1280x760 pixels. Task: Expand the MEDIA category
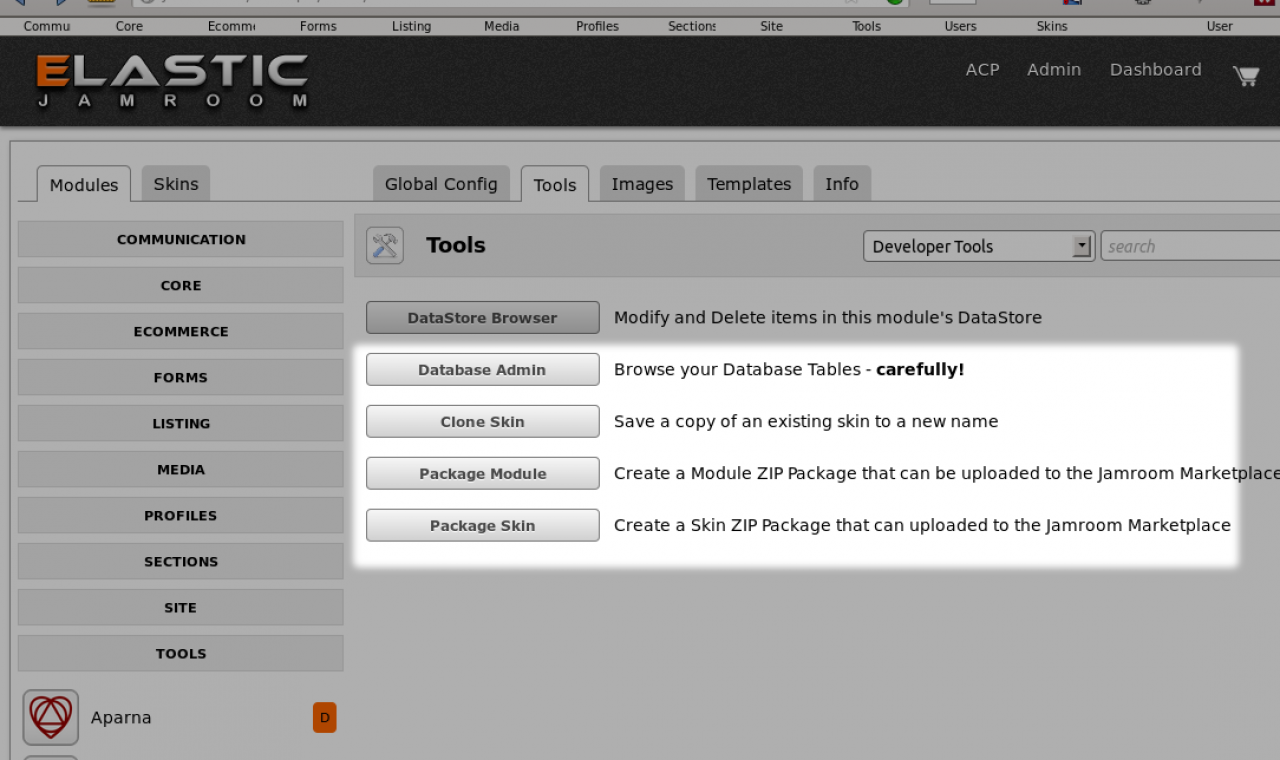[x=181, y=469]
